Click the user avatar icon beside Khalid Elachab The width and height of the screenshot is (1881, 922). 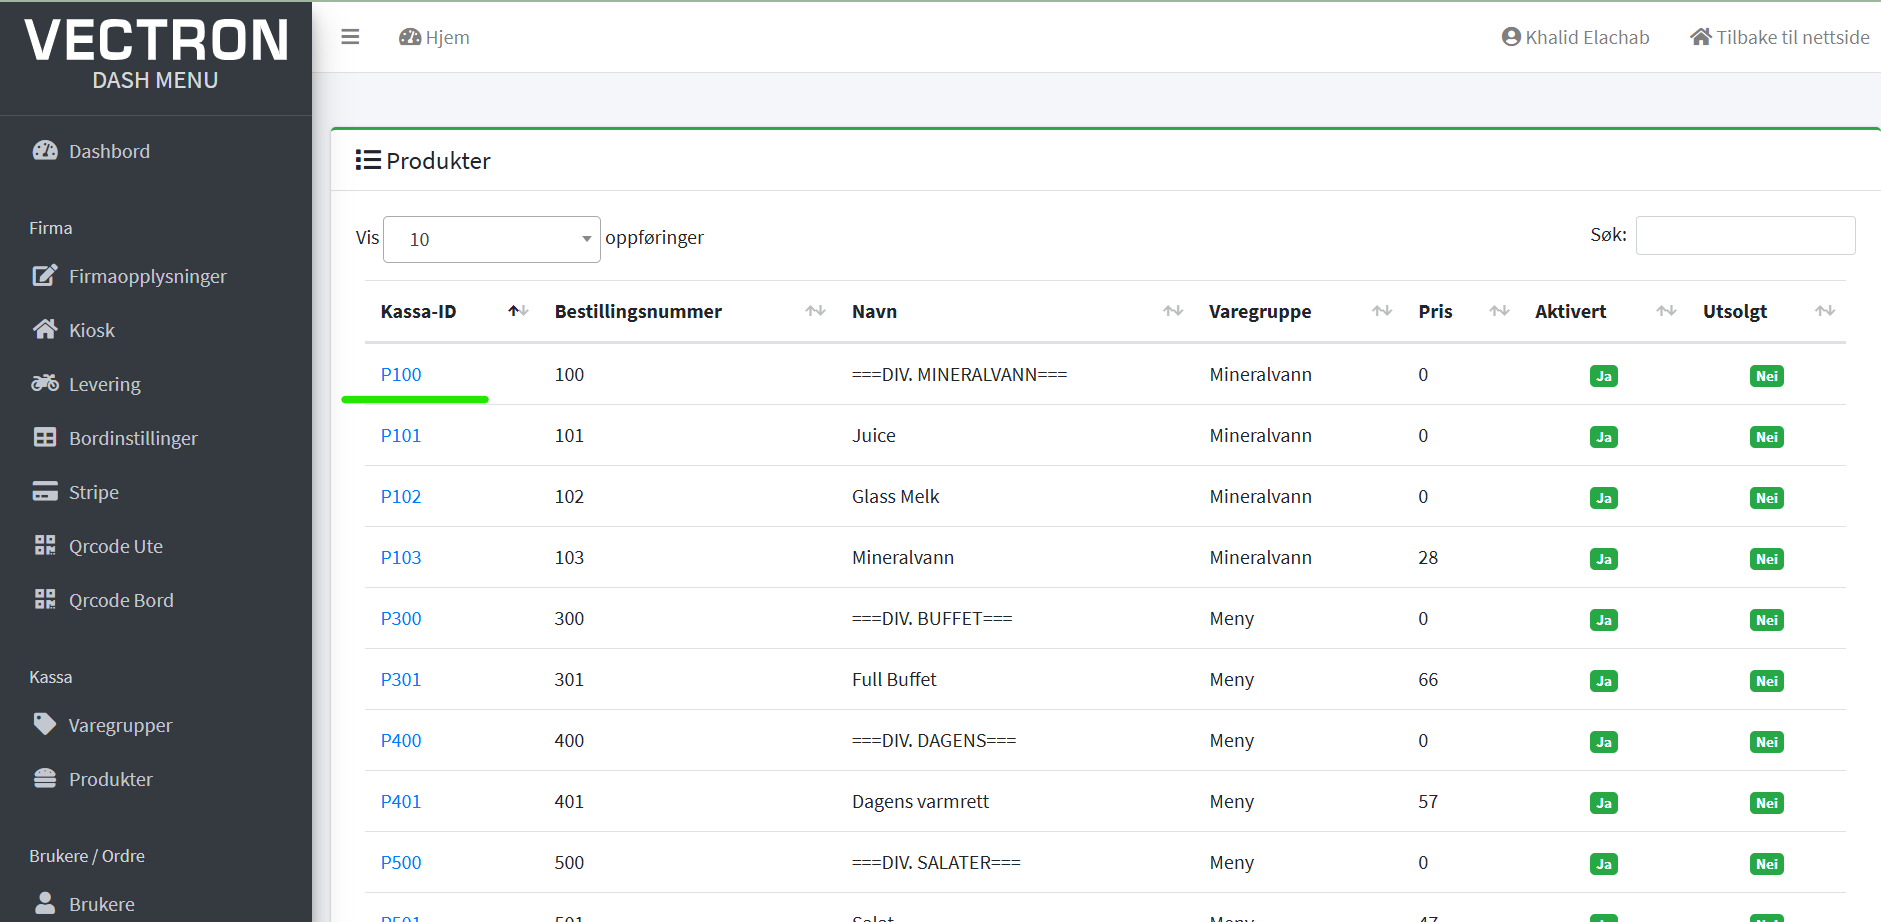point(1511,37)
